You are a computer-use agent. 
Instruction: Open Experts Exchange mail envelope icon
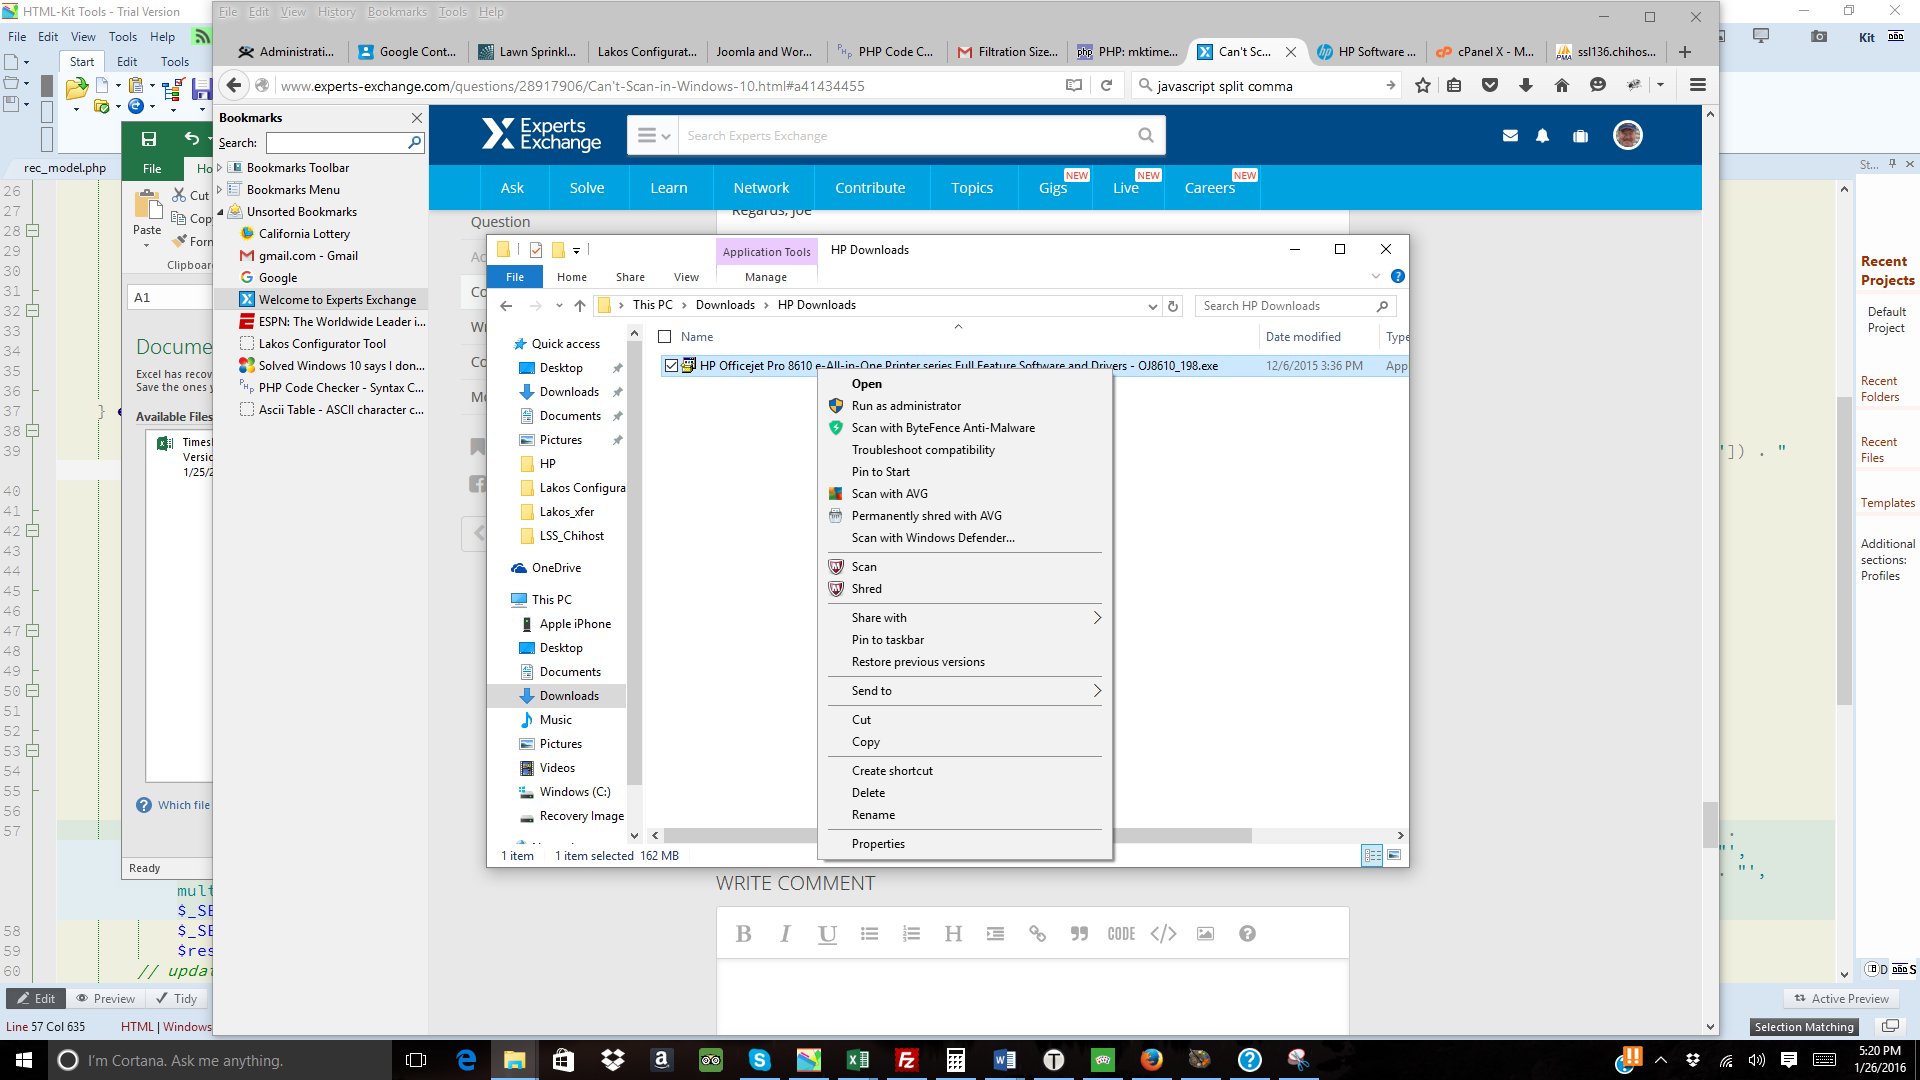pos(1510,136)
